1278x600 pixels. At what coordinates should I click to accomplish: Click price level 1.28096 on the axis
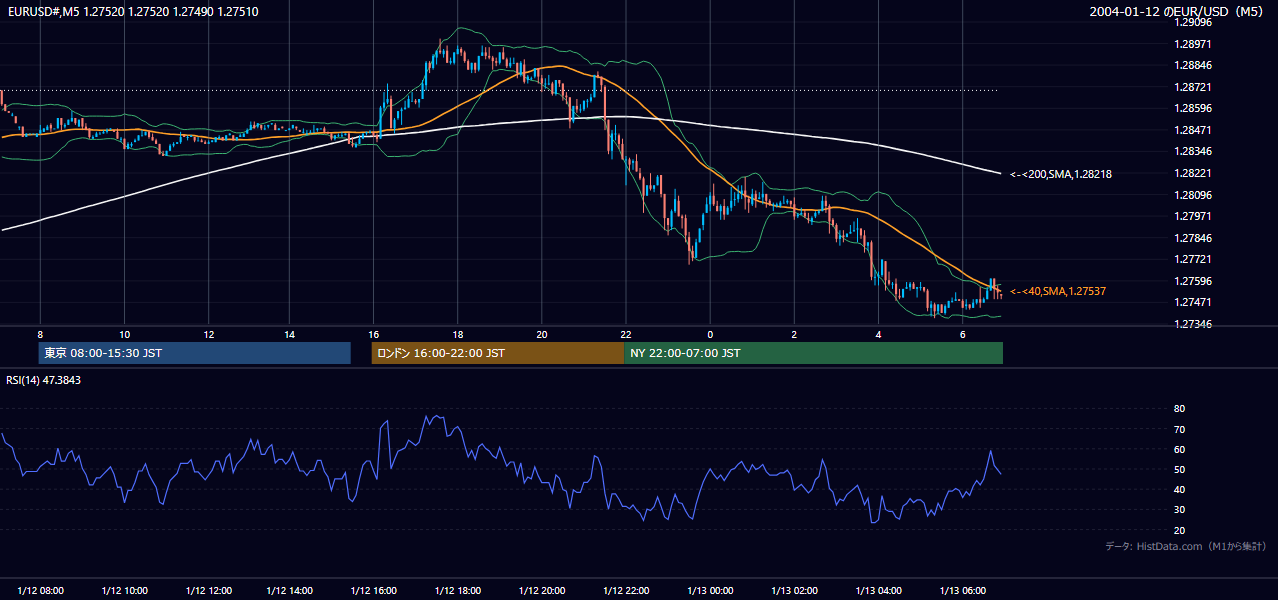click(x=1192, y=195)
